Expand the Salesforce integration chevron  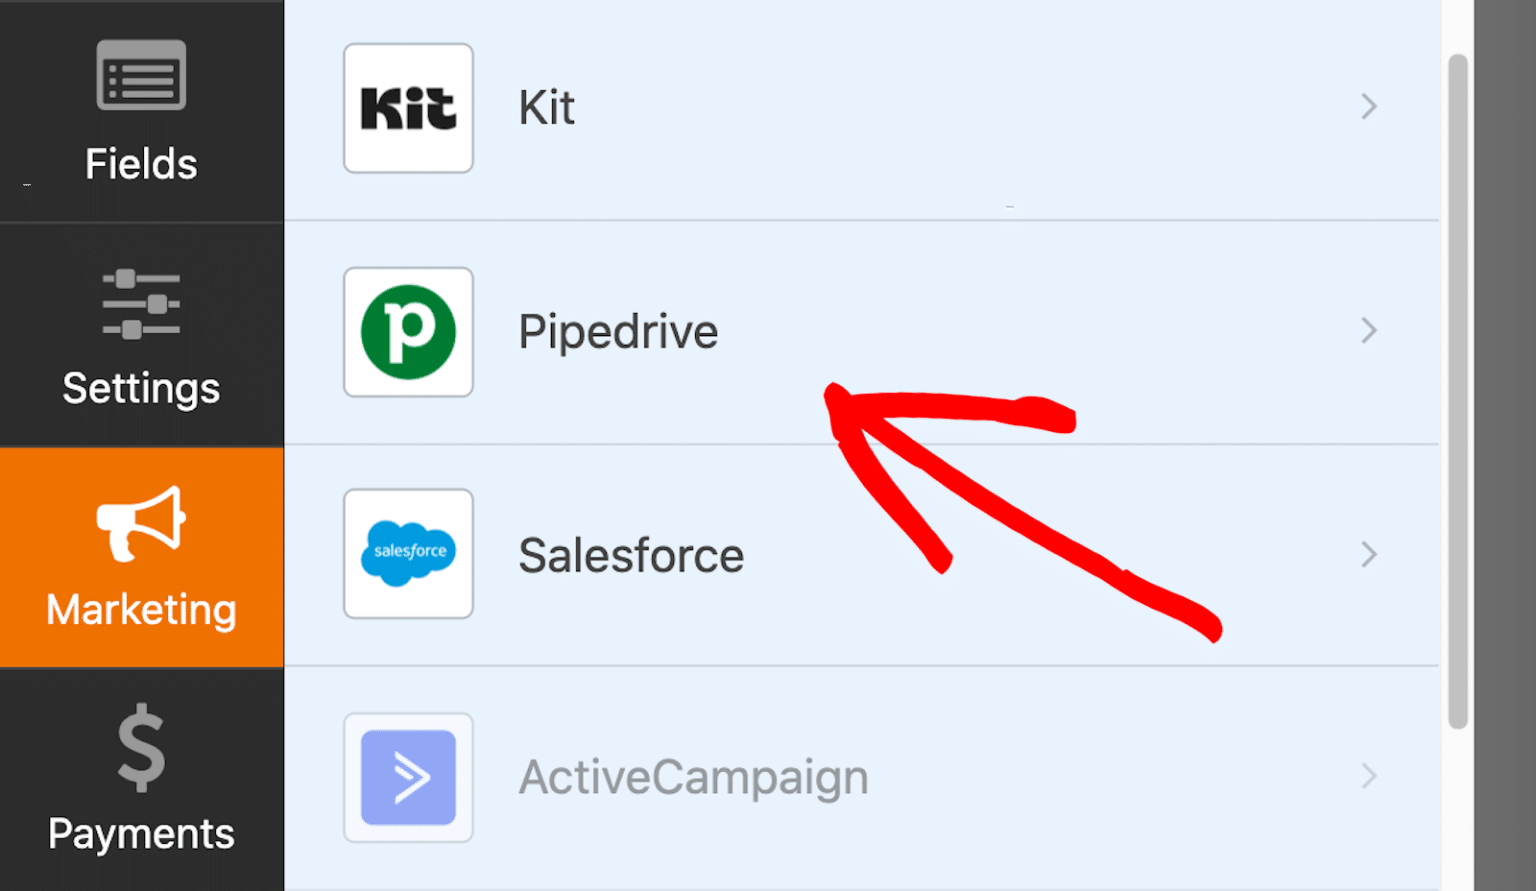[1369, 554]
